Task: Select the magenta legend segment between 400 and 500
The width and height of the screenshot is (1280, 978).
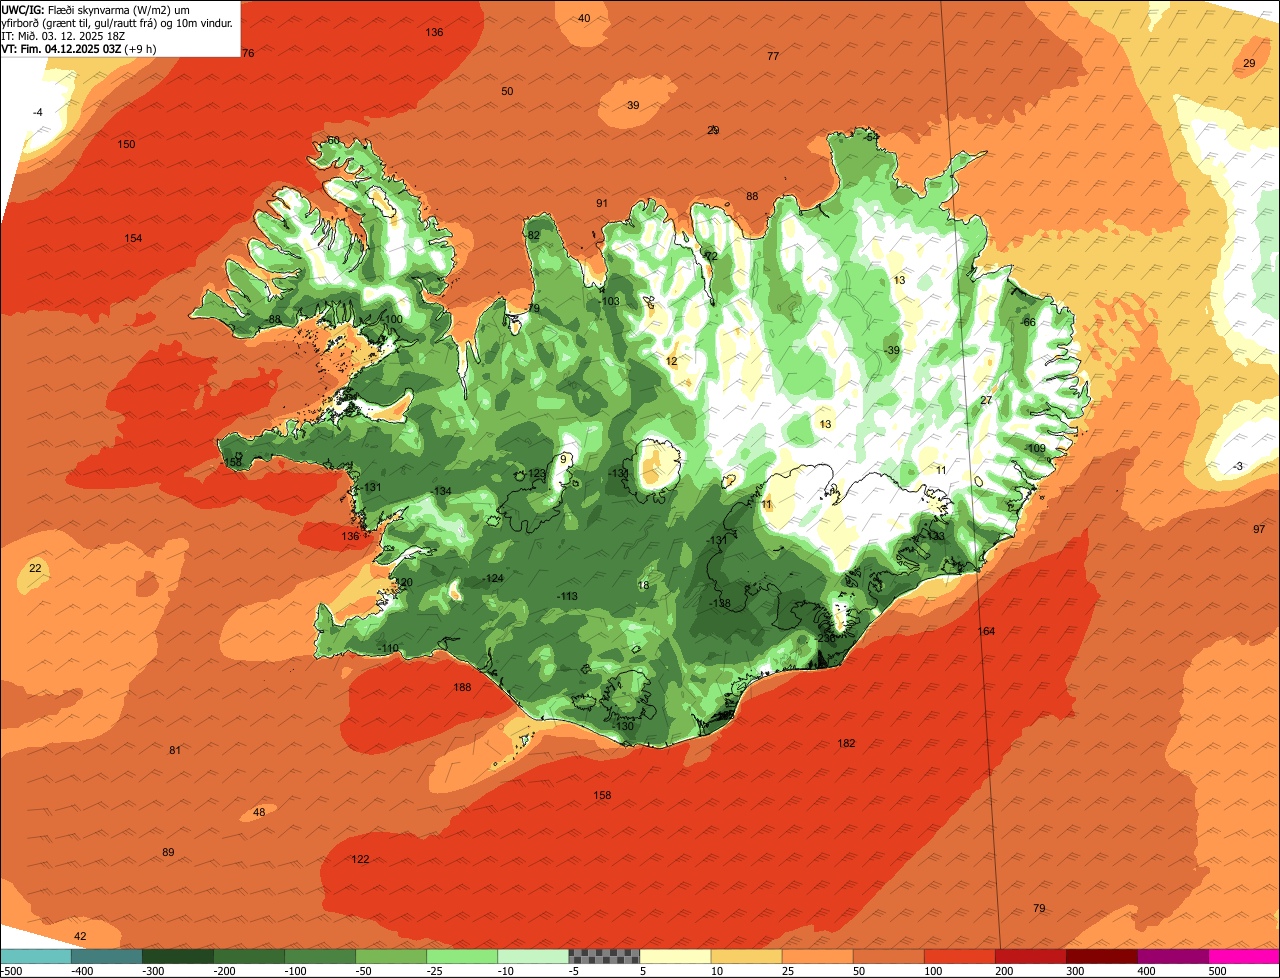Action: [x=1173, y=955]
